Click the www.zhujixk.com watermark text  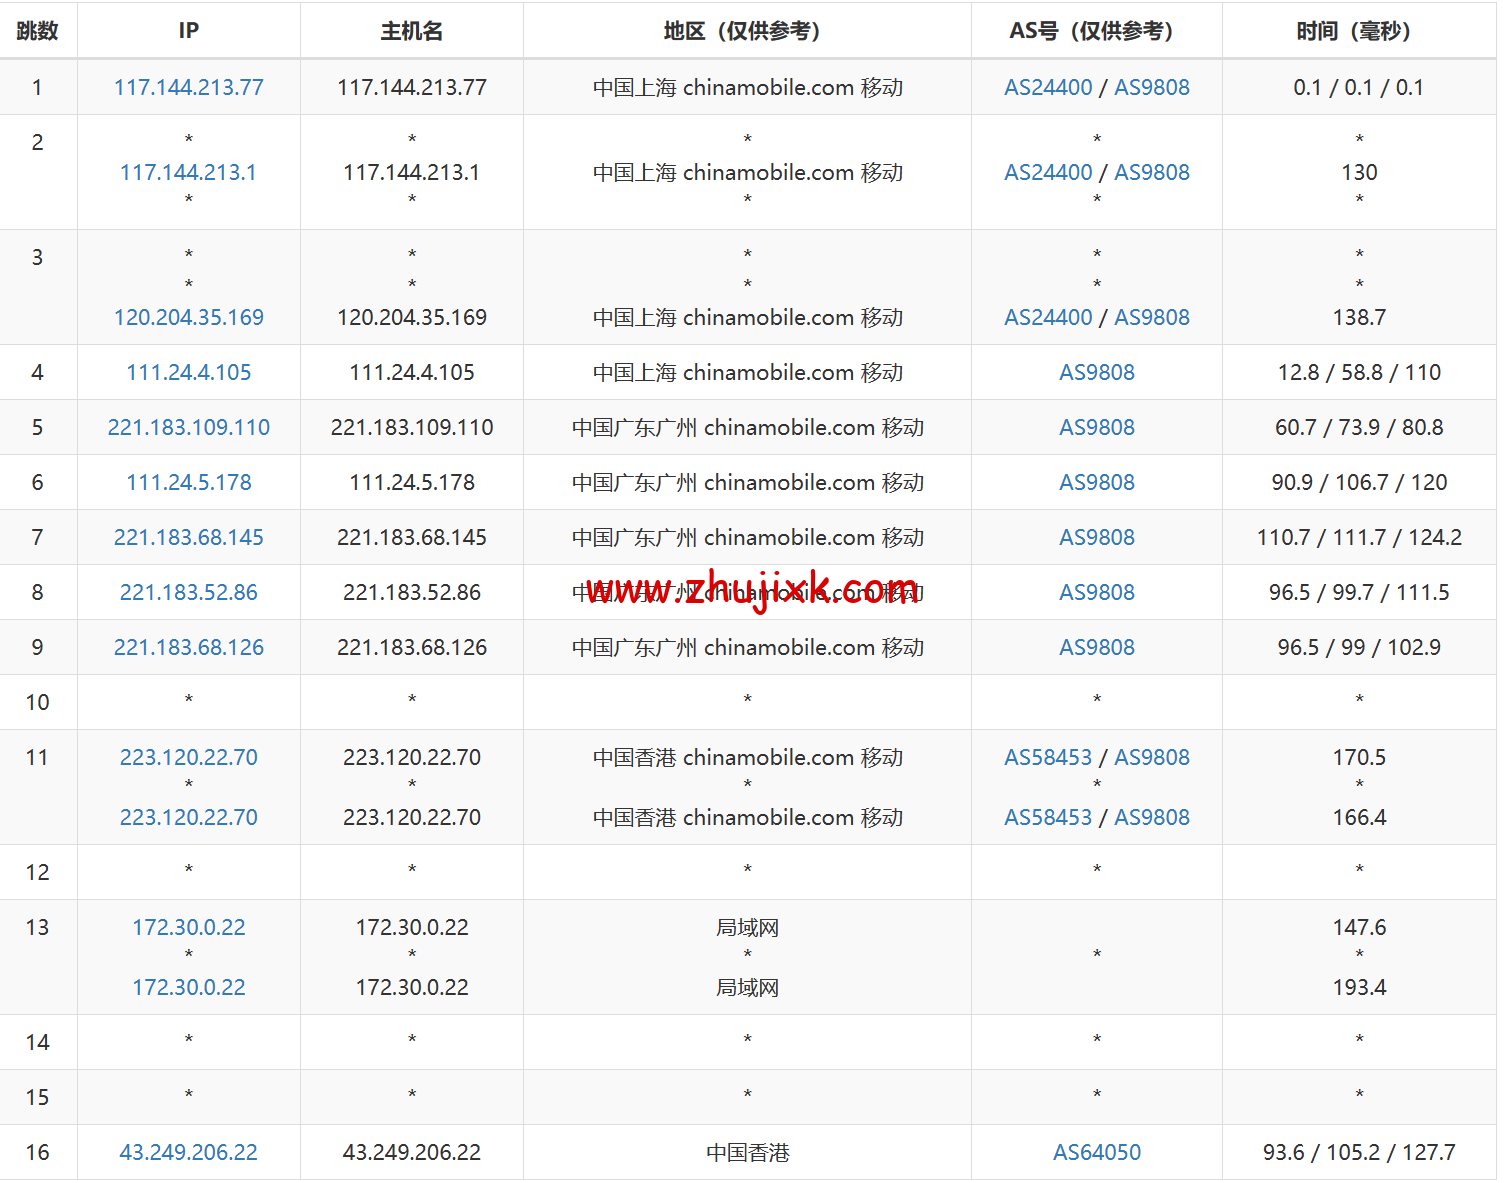pos(748,588)
